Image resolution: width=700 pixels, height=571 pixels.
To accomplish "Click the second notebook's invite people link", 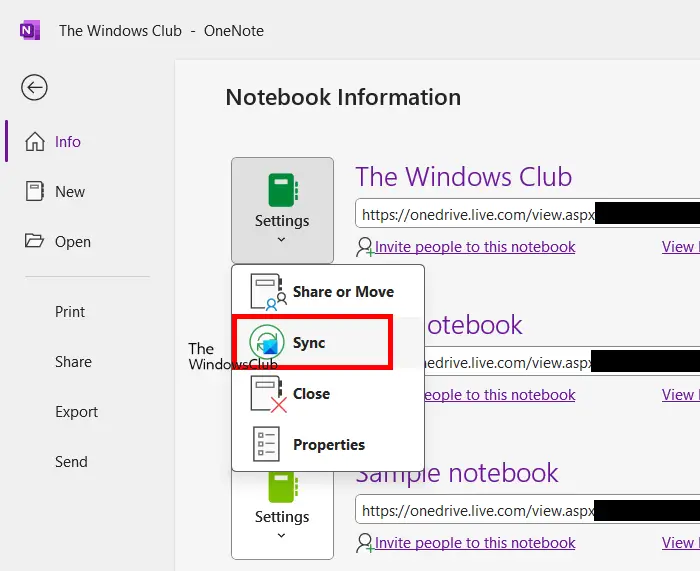I will [x=500, y=395].
